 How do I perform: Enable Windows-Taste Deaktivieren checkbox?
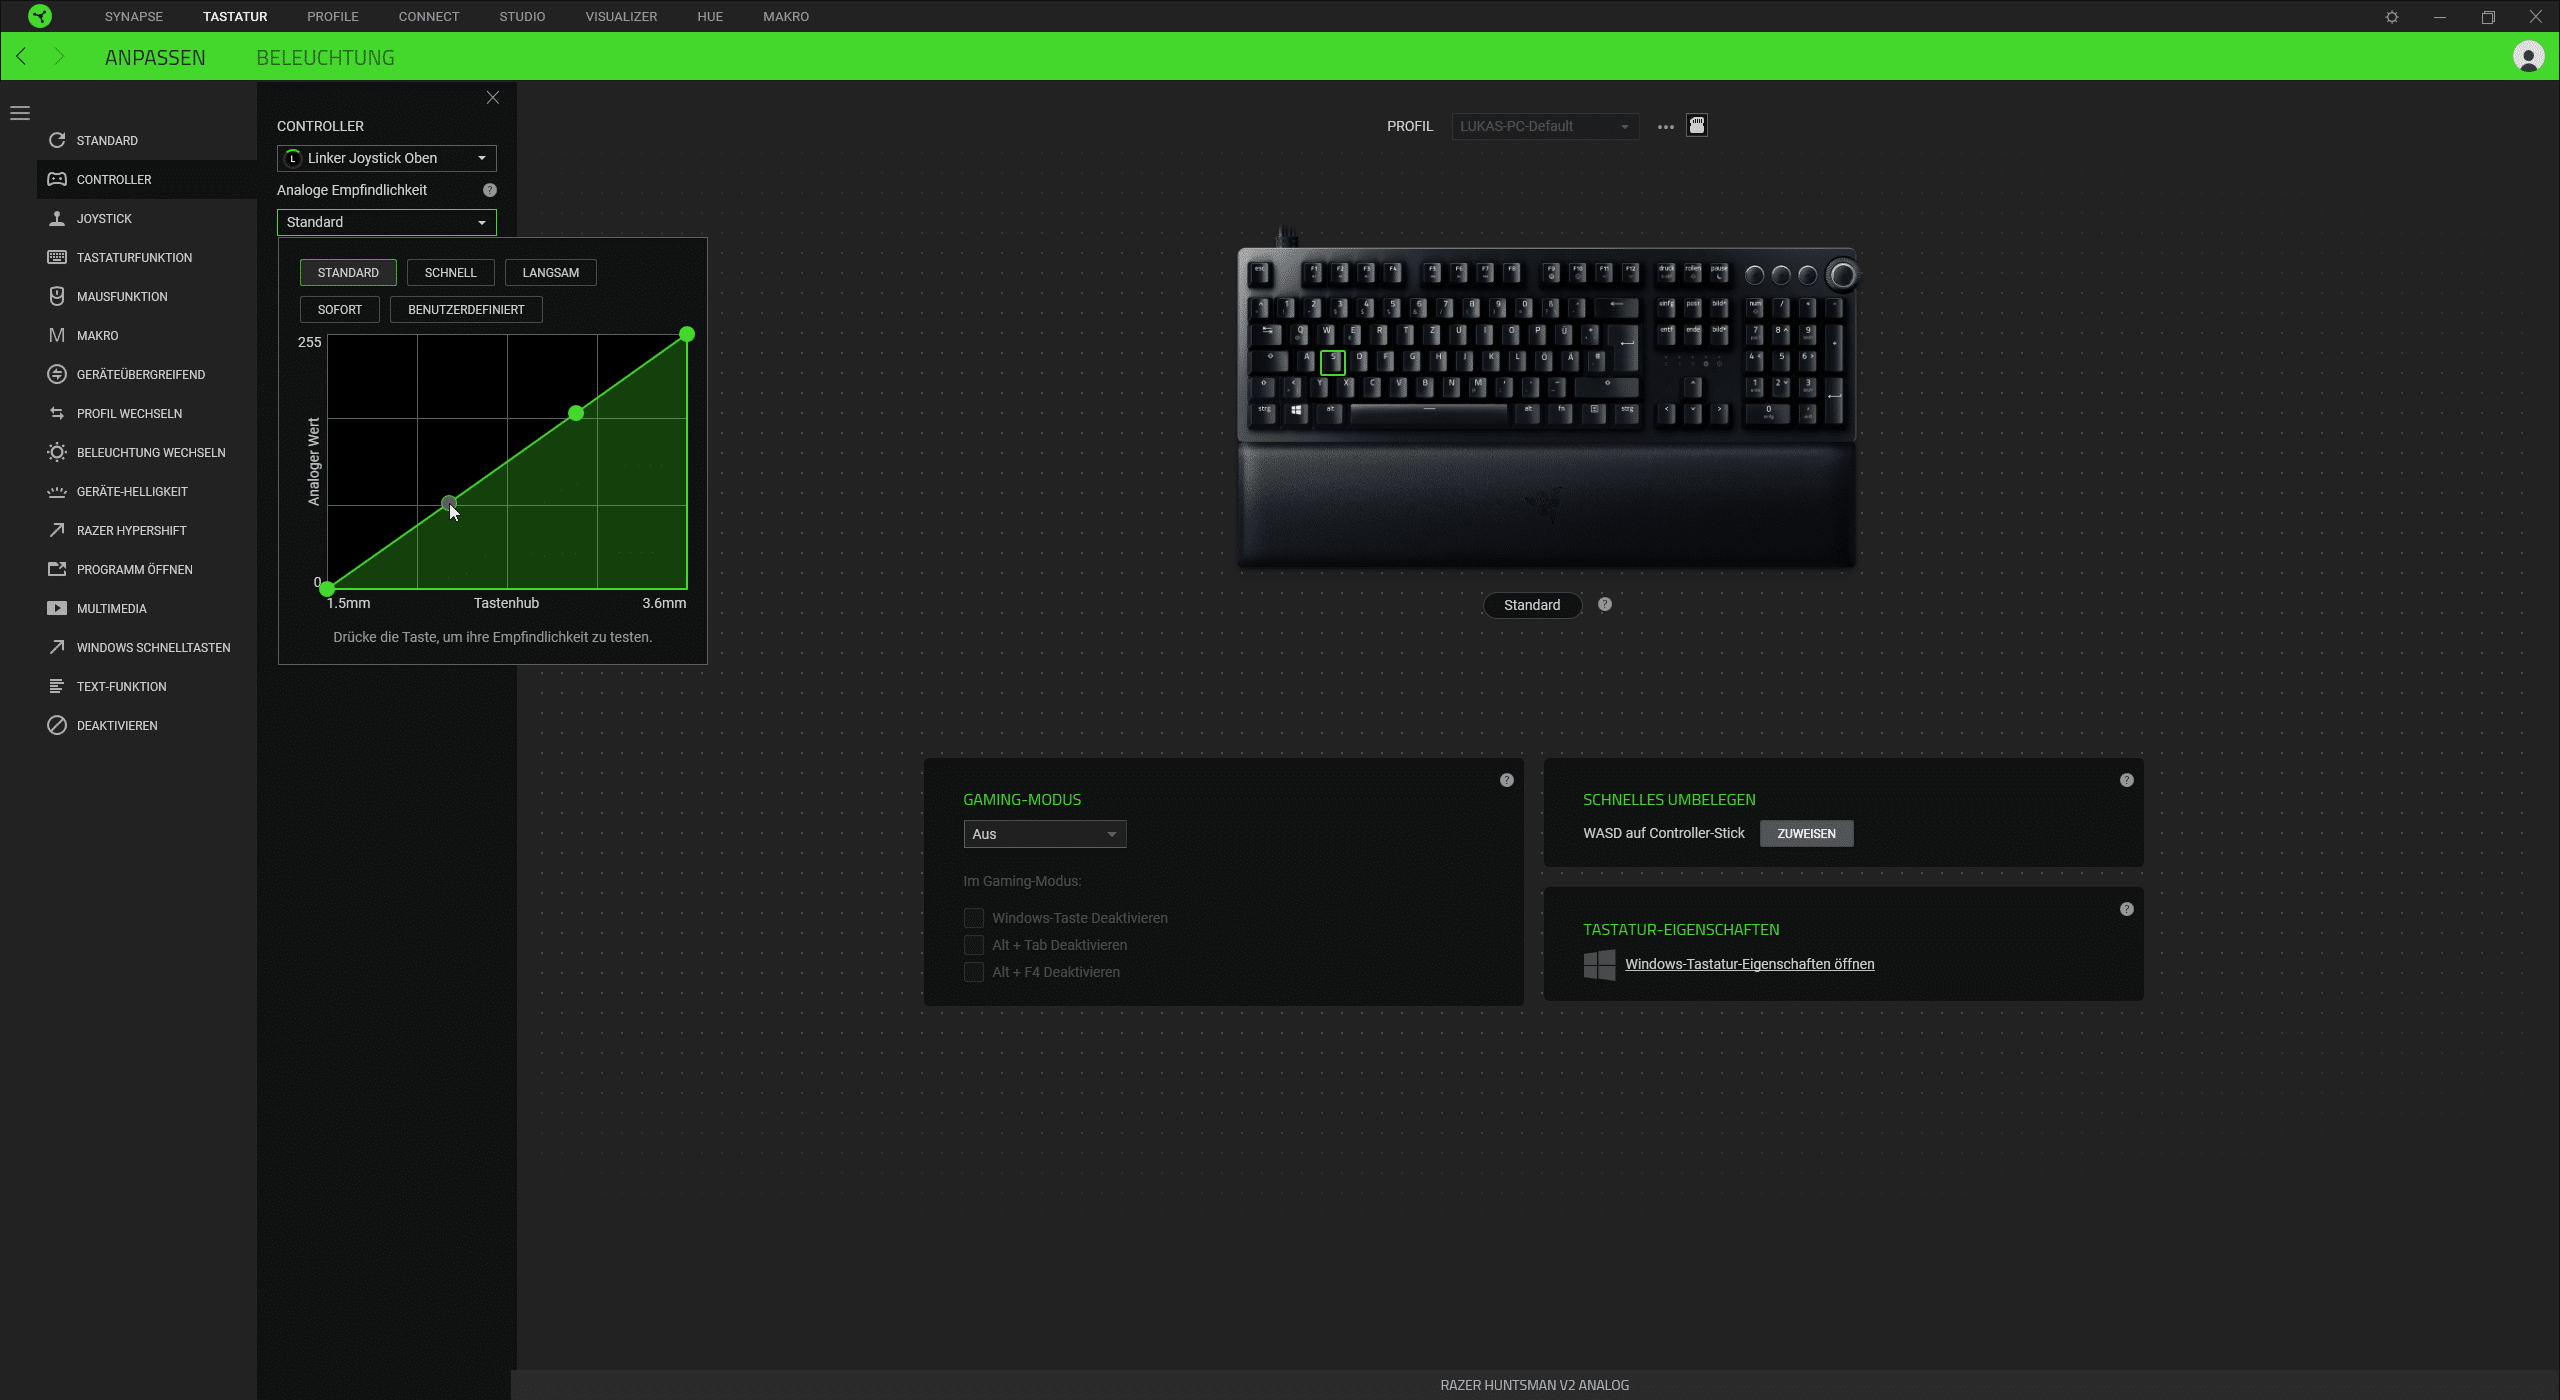(x=974, y=918)
